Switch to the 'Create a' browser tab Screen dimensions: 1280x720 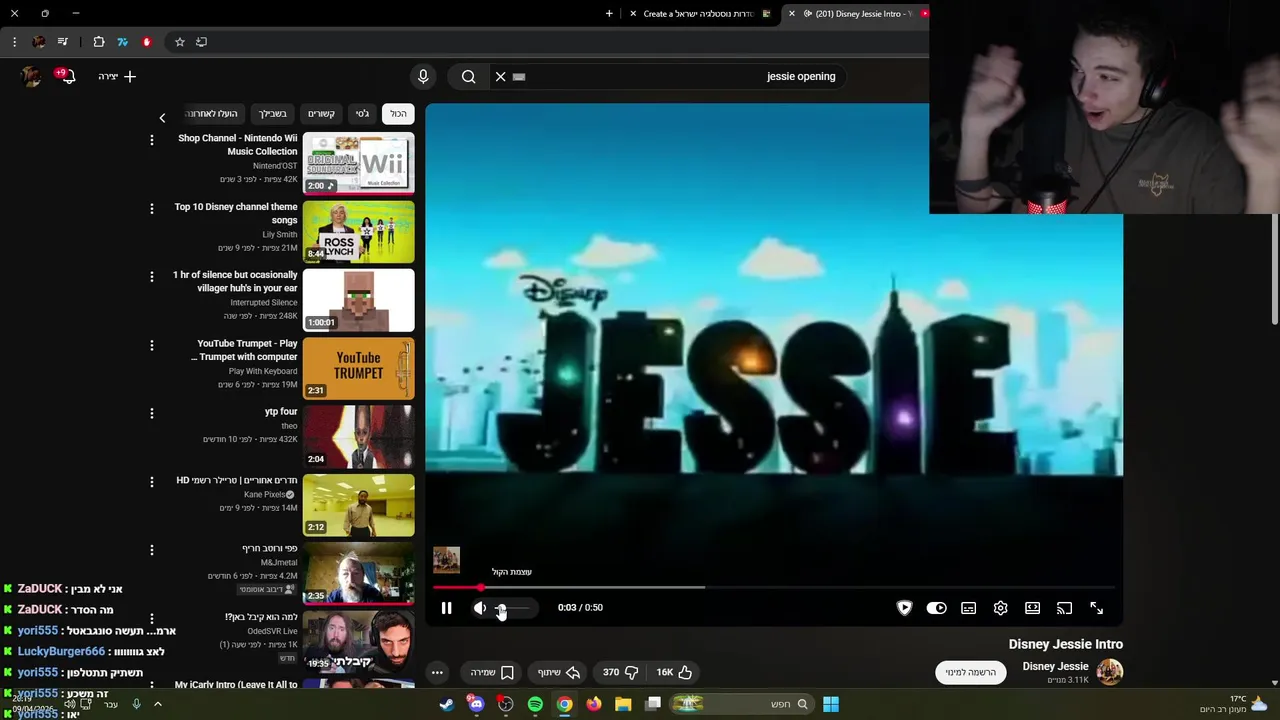tap(700, 14)
